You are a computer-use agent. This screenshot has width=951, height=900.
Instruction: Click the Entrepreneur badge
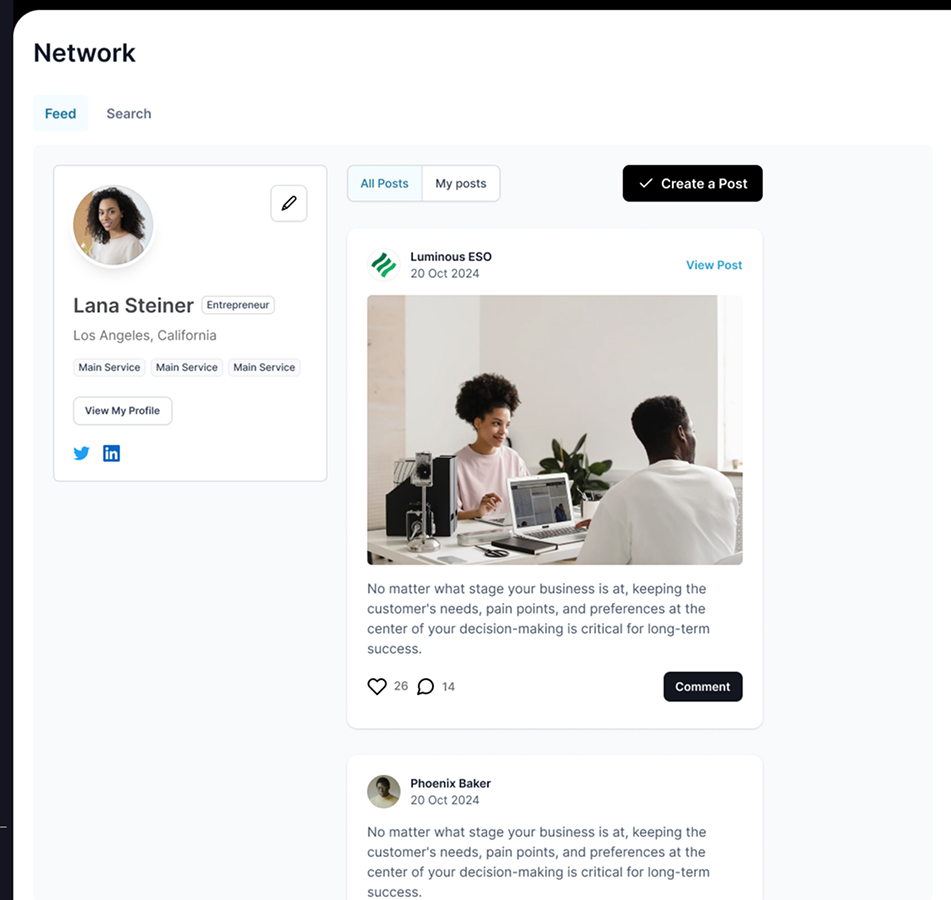coord(238,305)
